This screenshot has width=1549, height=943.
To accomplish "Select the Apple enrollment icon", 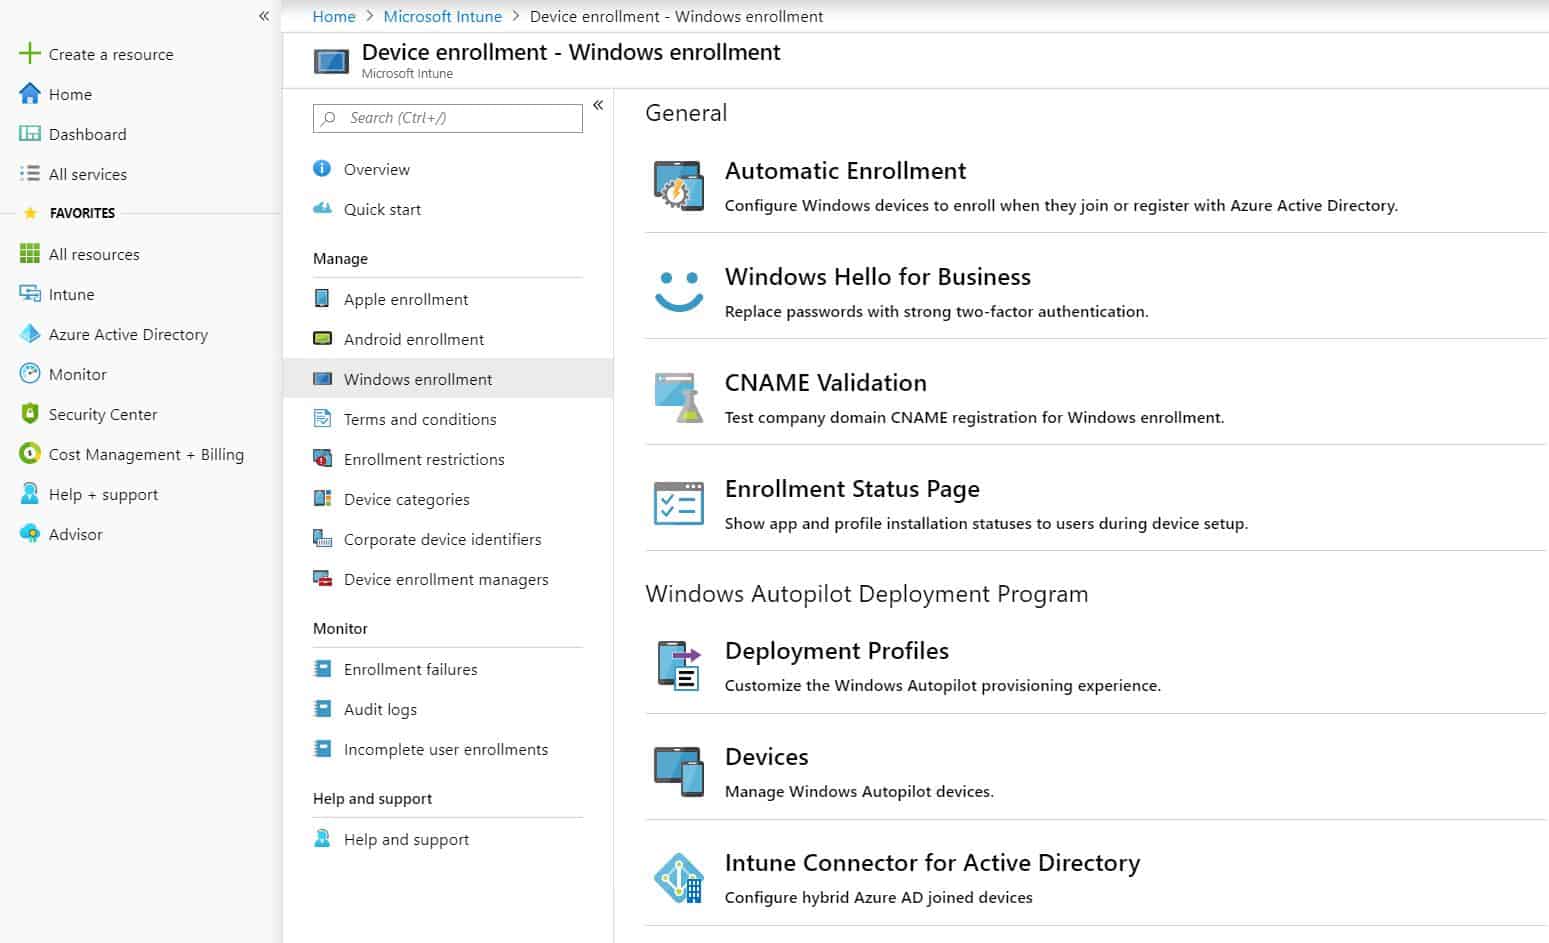I will (x=322, y=298).
